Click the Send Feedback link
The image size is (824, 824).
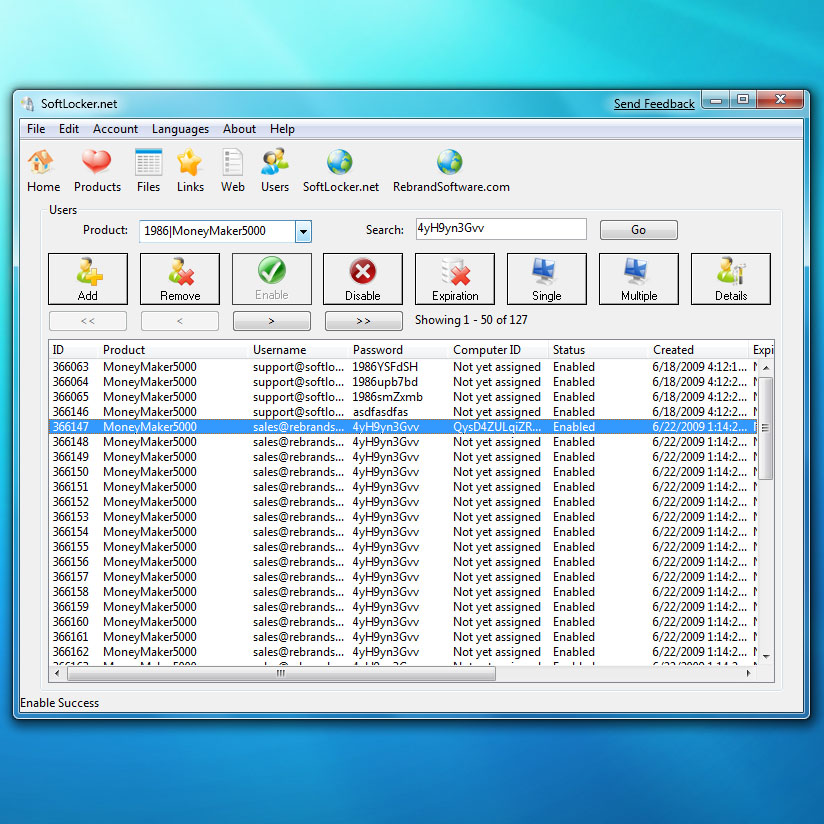click(653, 104)
